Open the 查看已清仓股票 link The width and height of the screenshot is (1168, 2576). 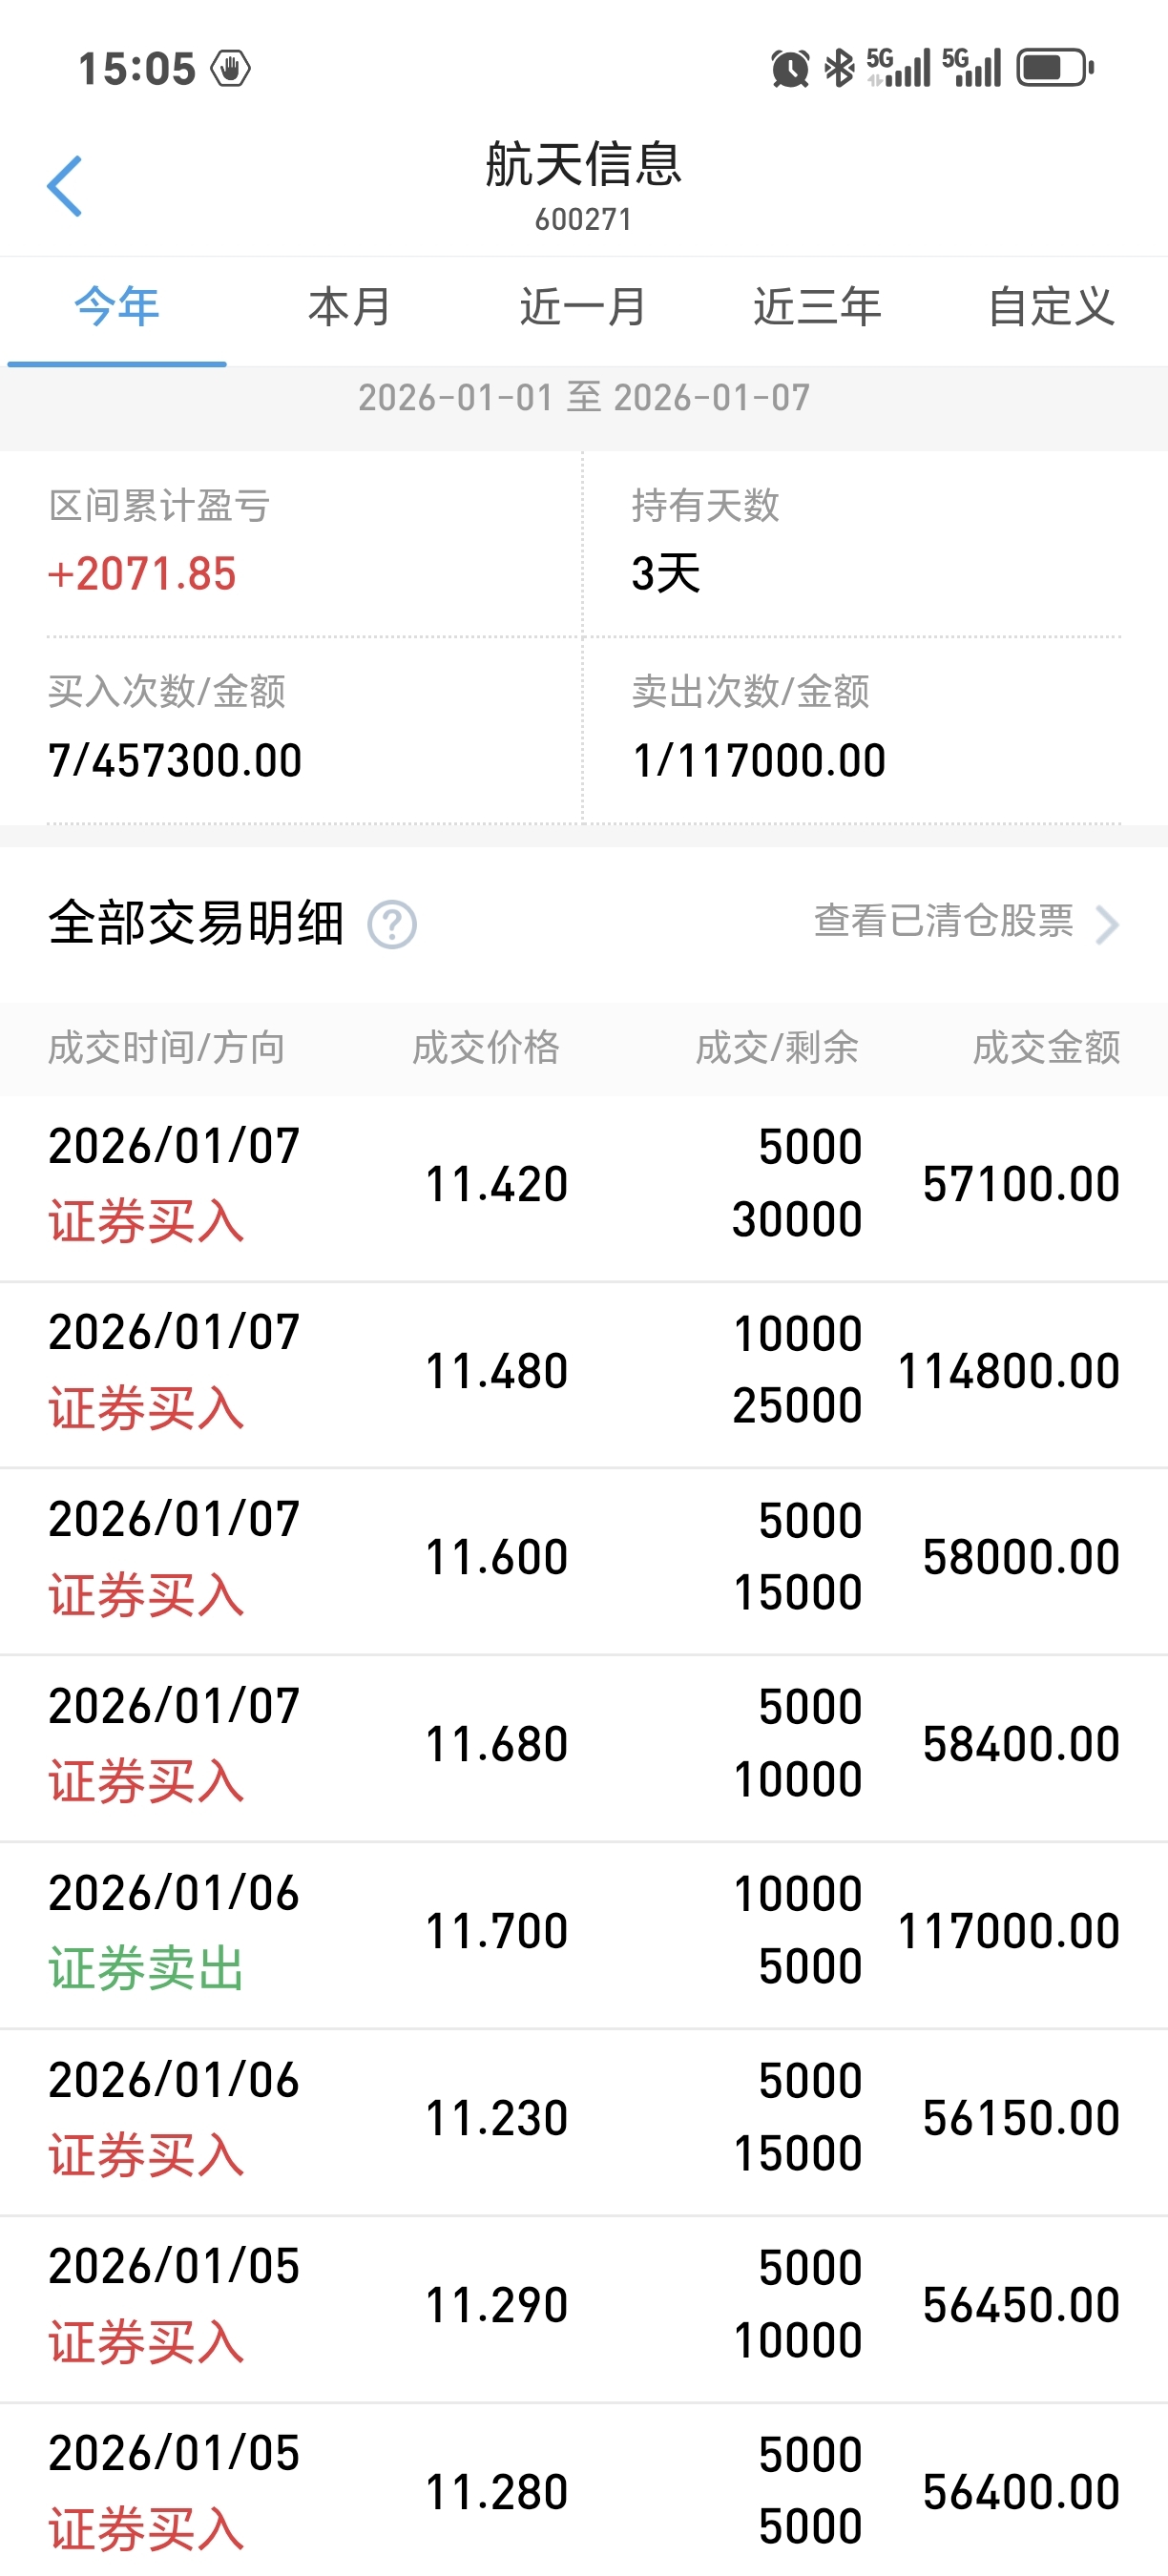(x=944, y=921)
